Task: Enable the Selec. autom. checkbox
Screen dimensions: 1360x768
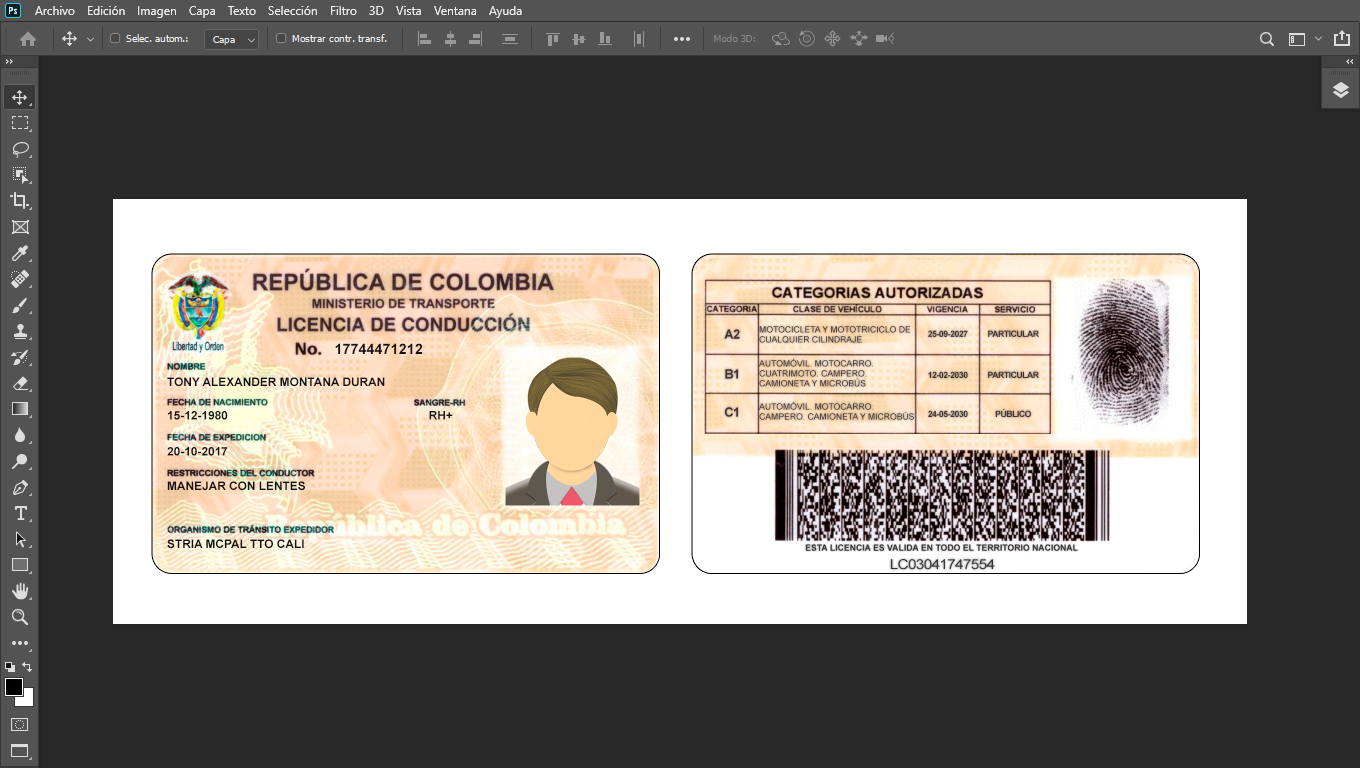Action: [x=115, y=39]
